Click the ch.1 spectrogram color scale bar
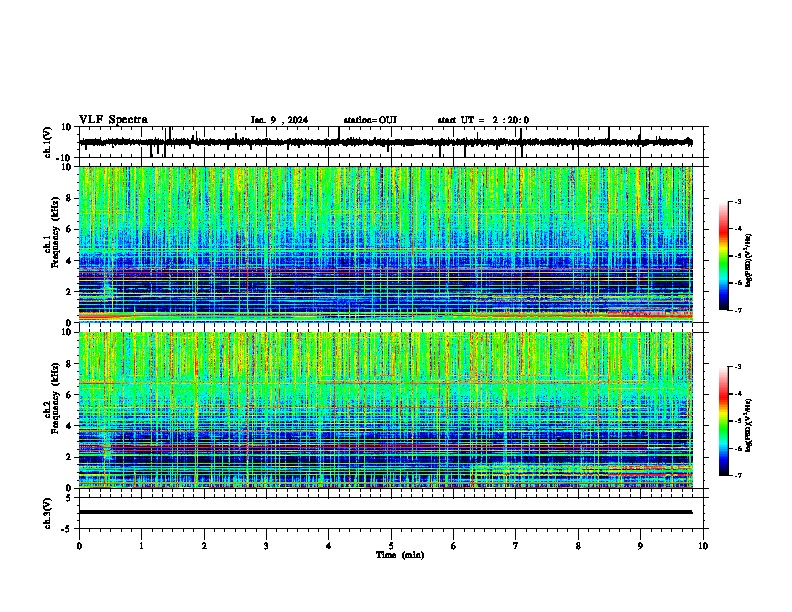Screen dimensions: 792x612 (x=724, y=256)
